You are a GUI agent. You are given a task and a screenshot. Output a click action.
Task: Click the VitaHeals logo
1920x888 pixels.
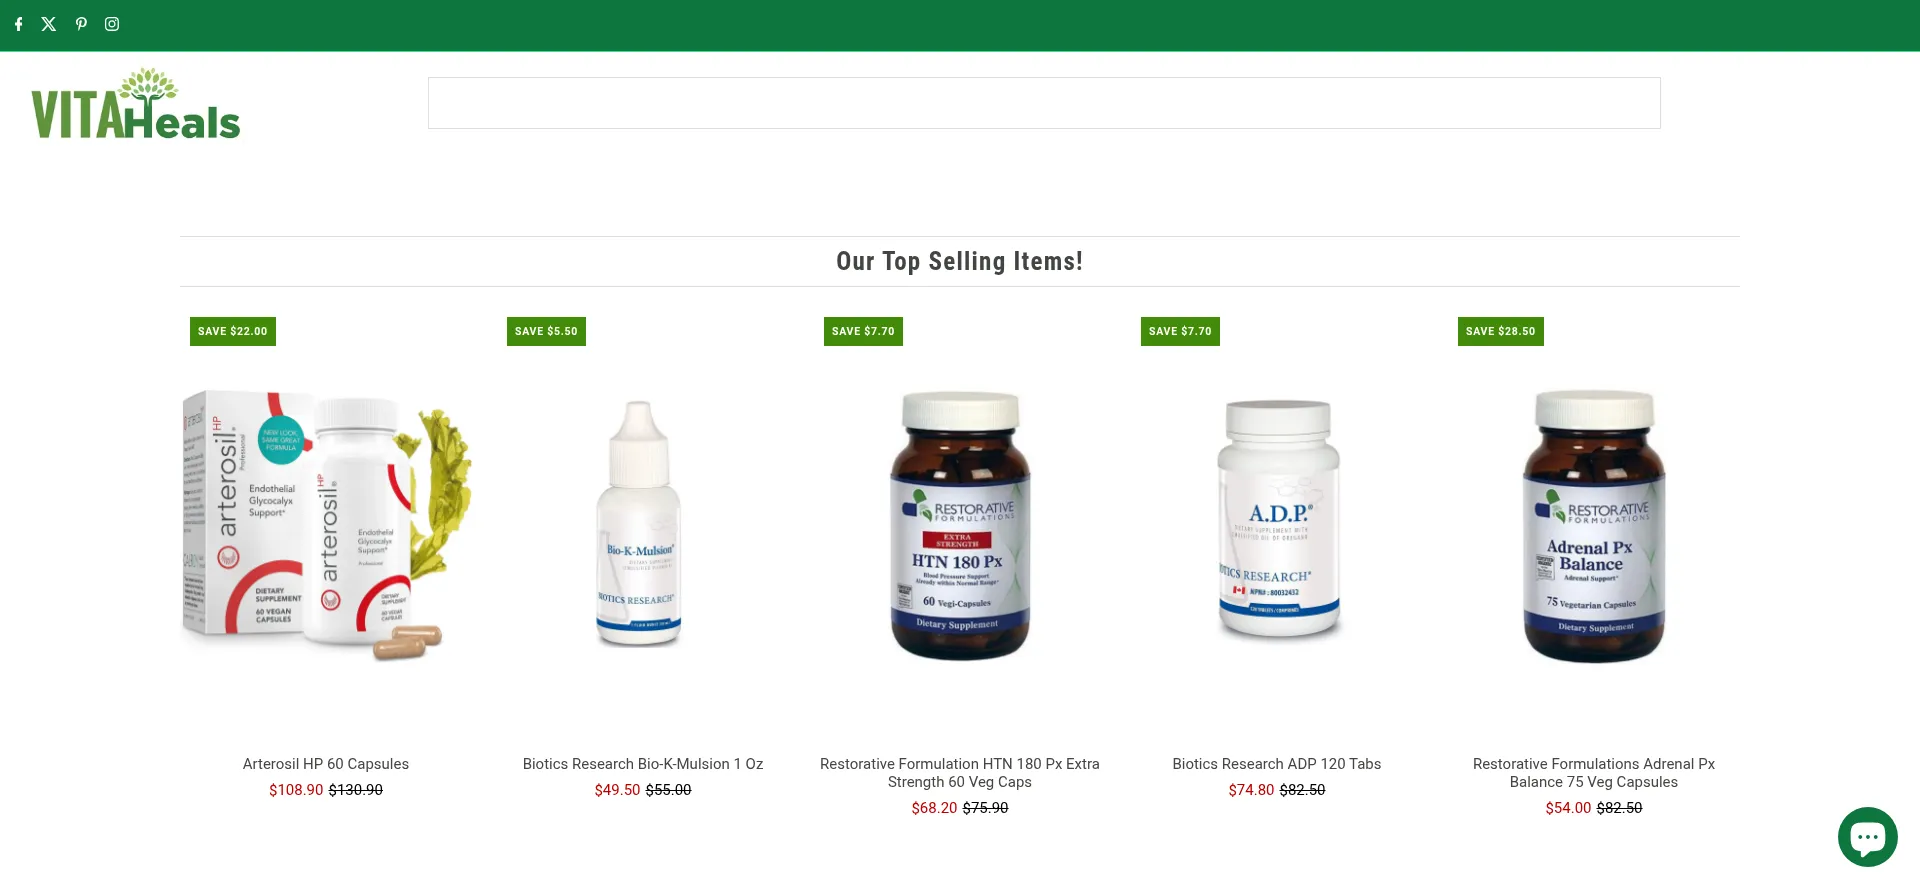(x=136, y=103)
